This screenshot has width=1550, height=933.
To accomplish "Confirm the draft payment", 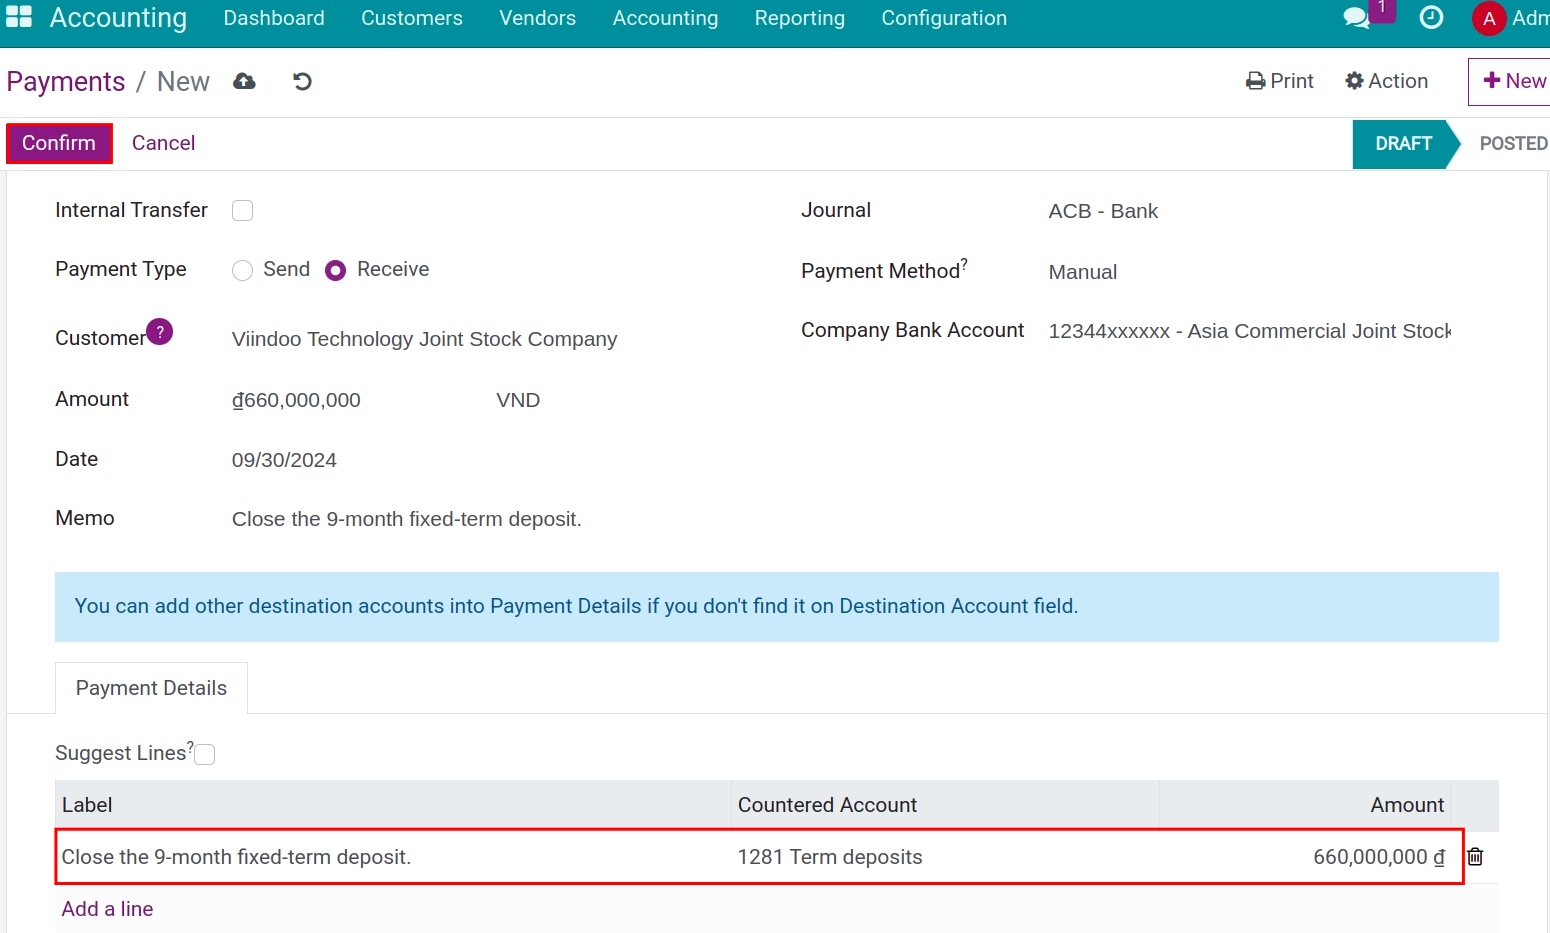I will [x=58, y=143].
